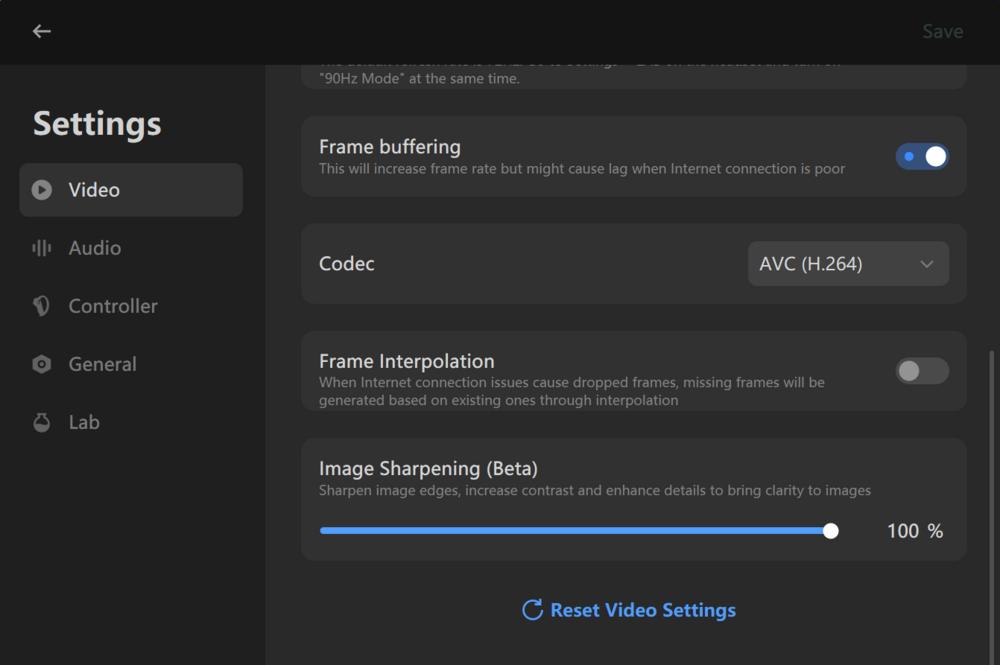Go to the General settings tab

pyautogui.click(x=102, y=364)
